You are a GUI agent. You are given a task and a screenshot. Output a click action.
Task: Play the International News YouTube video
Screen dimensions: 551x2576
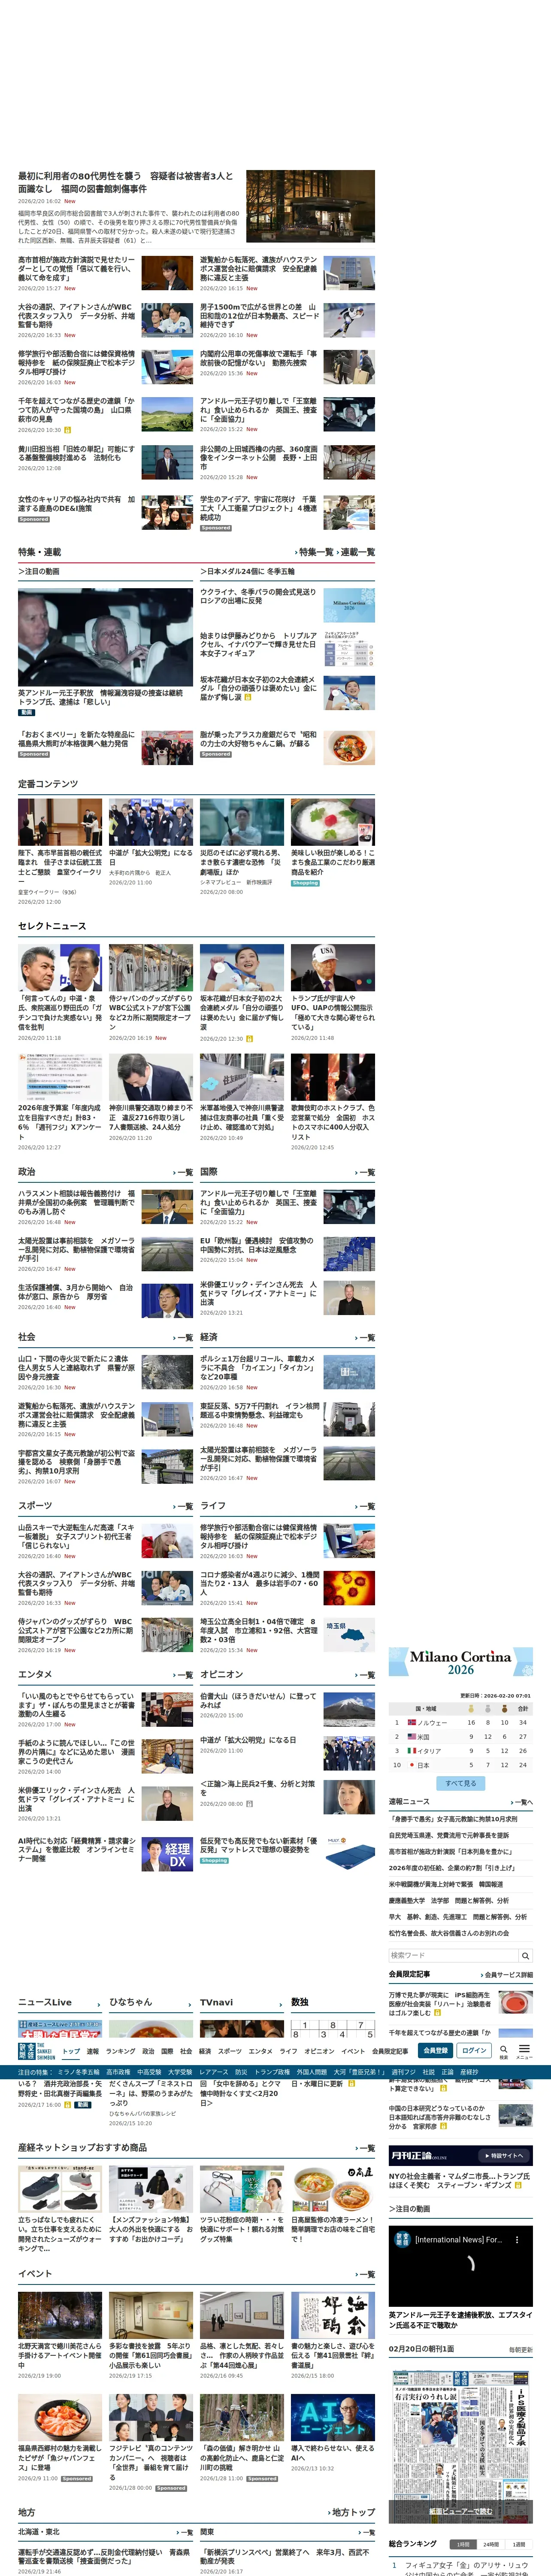point(461,2266)
